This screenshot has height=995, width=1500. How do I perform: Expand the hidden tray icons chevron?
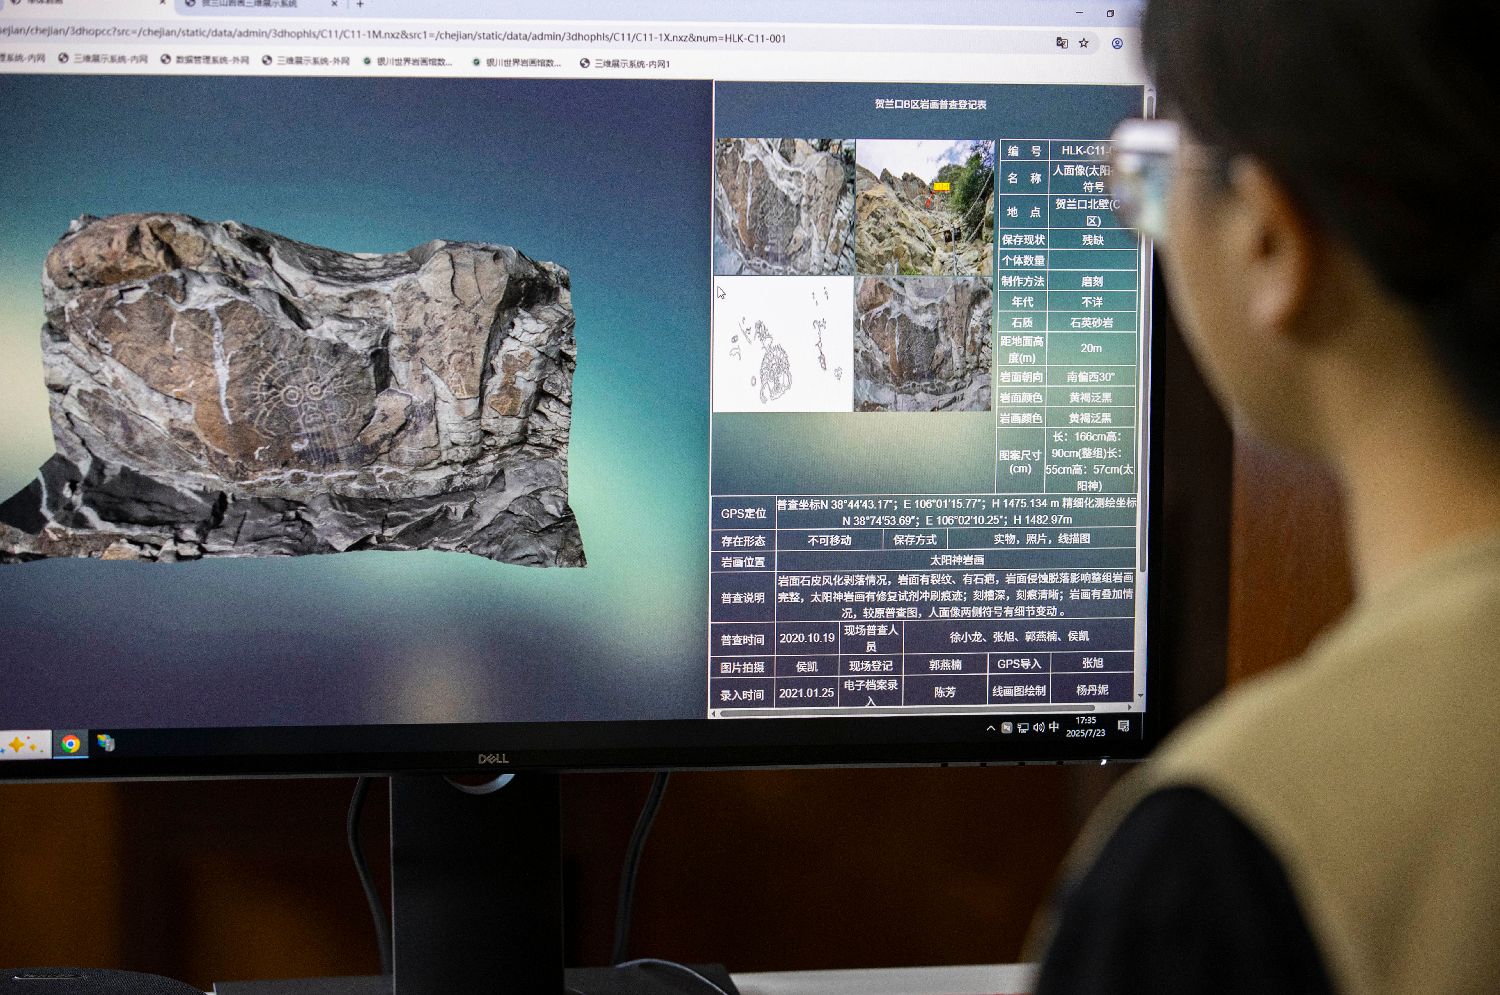pos(991,728)
